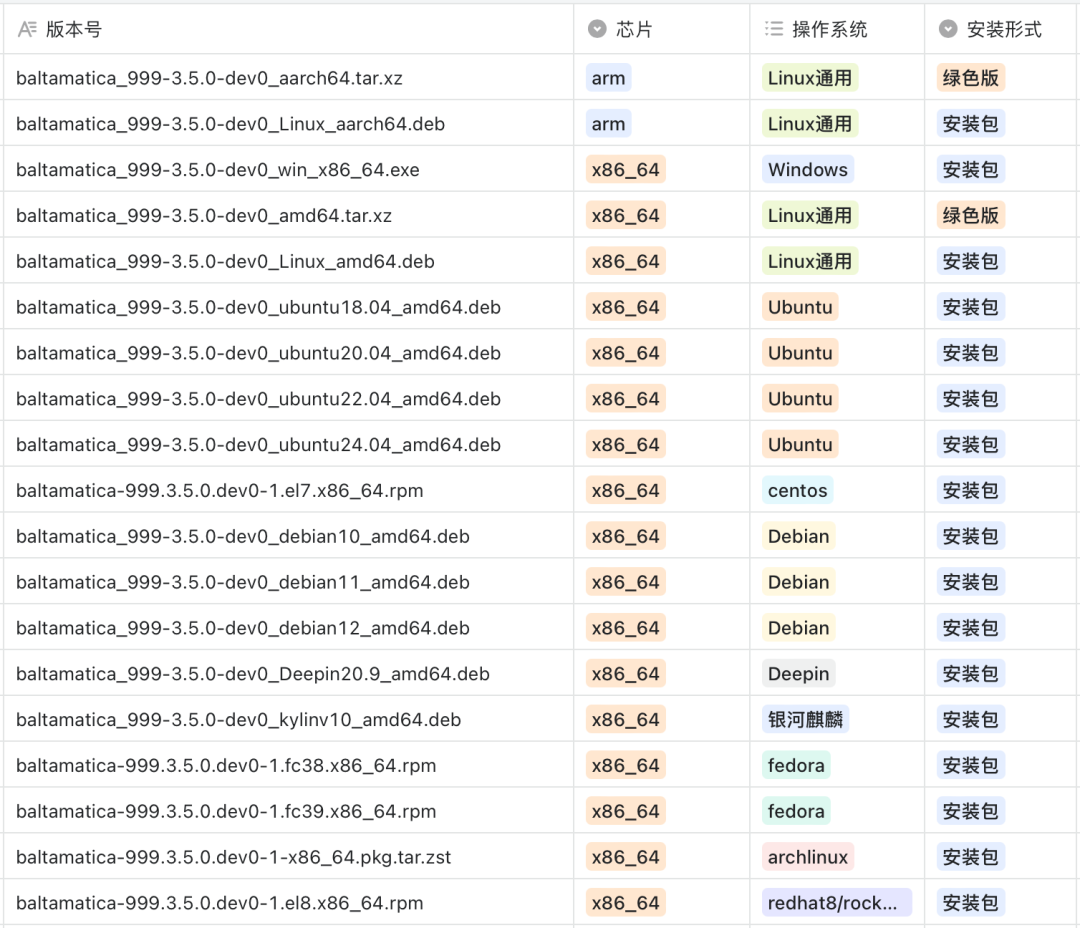This screenshot has width=1080, height=928.
Task: Click the archlinux tag
Action: click(x=807, y=857)
